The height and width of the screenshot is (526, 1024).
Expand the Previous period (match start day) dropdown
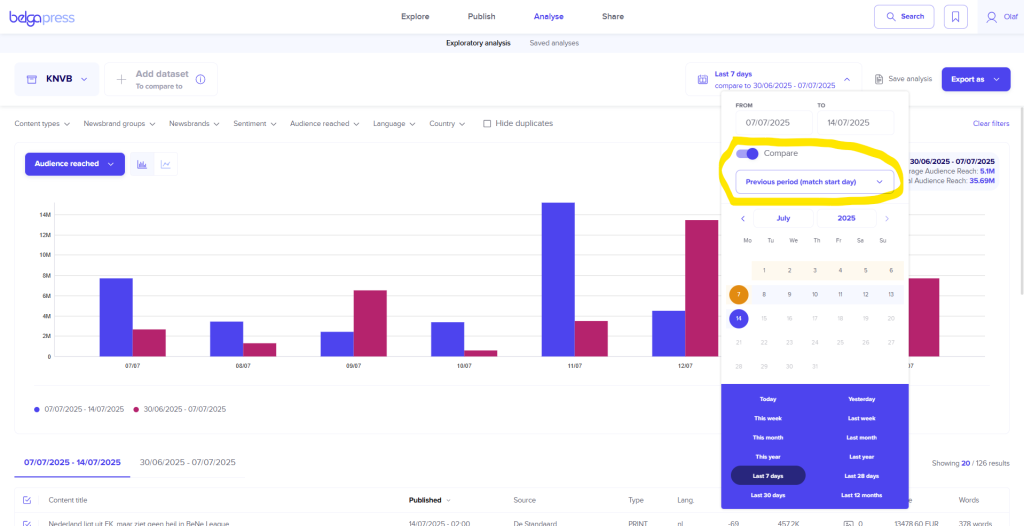(x=814, y=182)
